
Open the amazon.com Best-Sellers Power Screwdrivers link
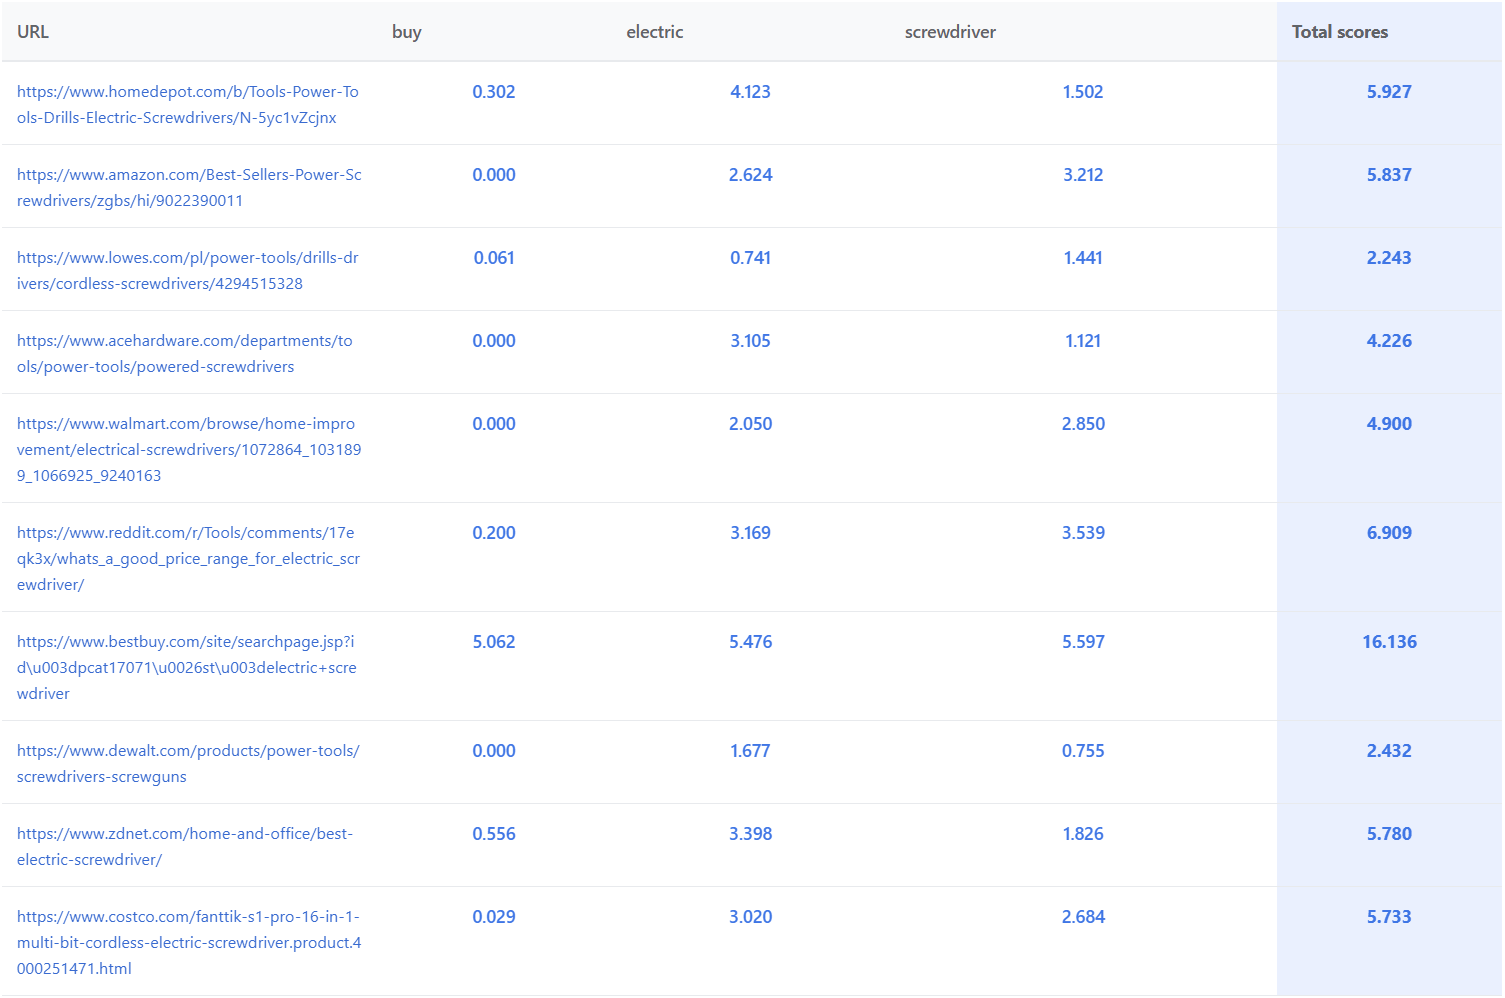pyautogui.click(x=189, y=187)
